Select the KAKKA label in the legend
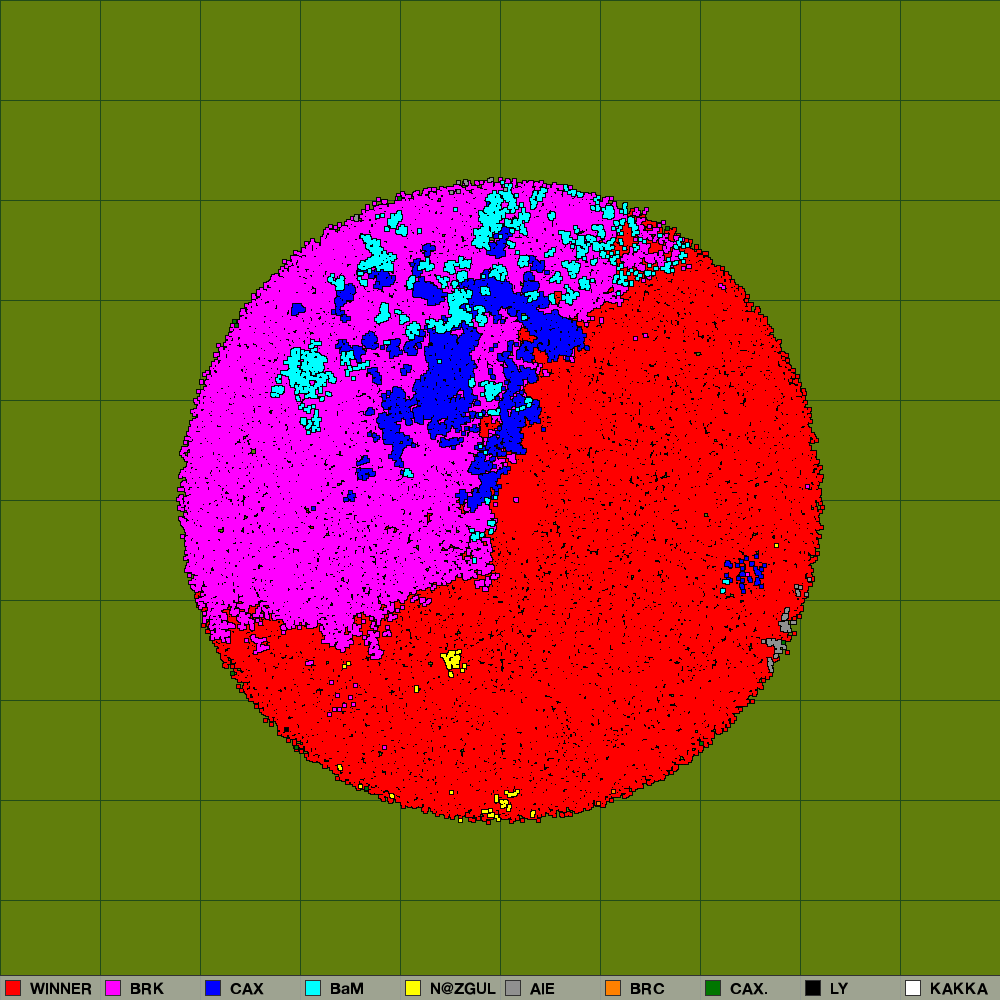1000x1000 pixels. 958,988
